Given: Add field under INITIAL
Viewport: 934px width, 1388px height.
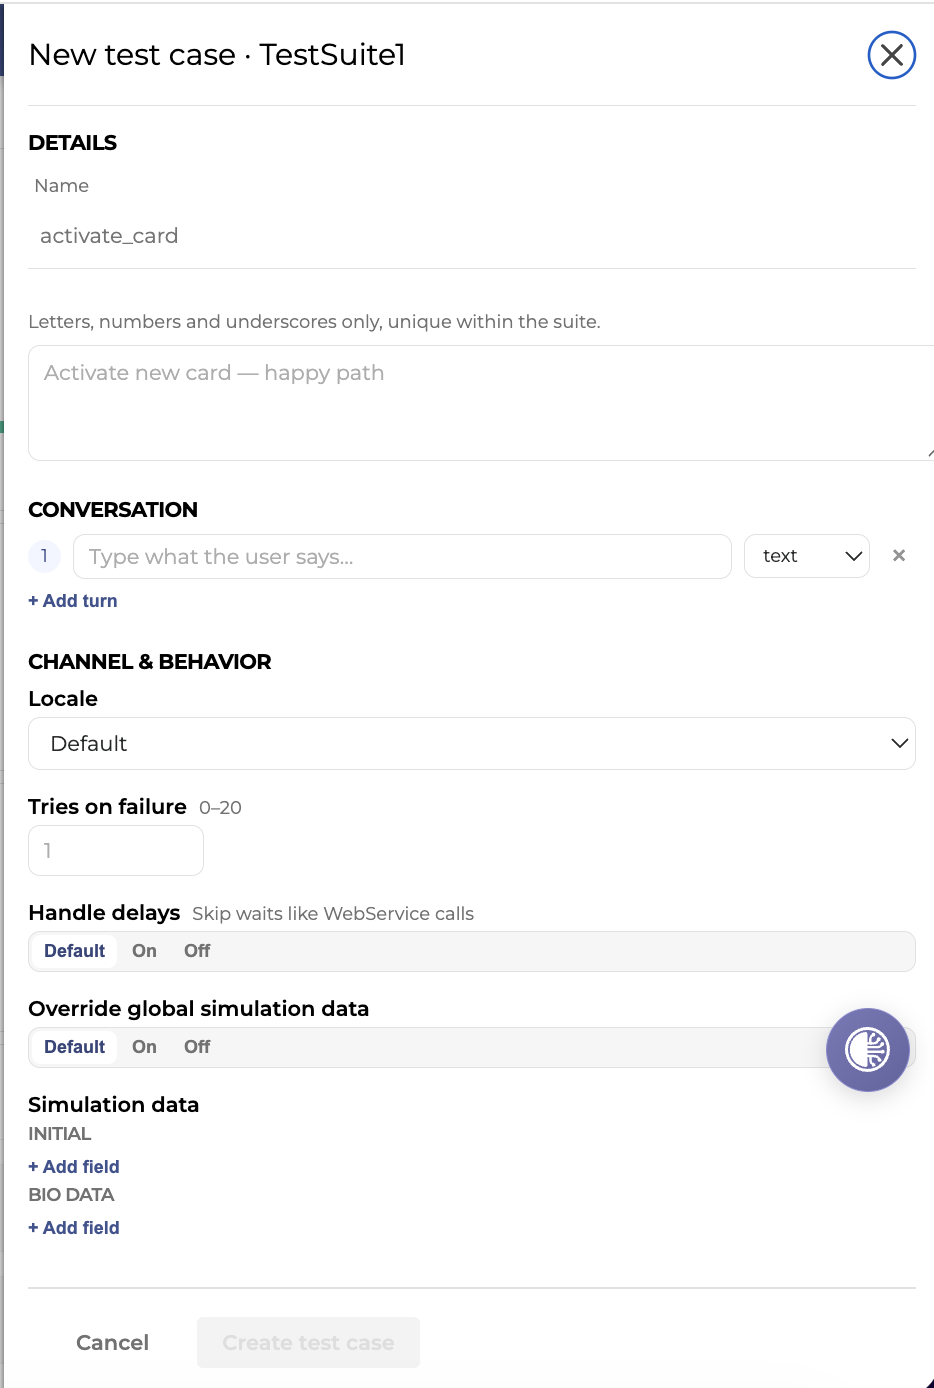Looking at the screenshot, I should pos(74,1167).
